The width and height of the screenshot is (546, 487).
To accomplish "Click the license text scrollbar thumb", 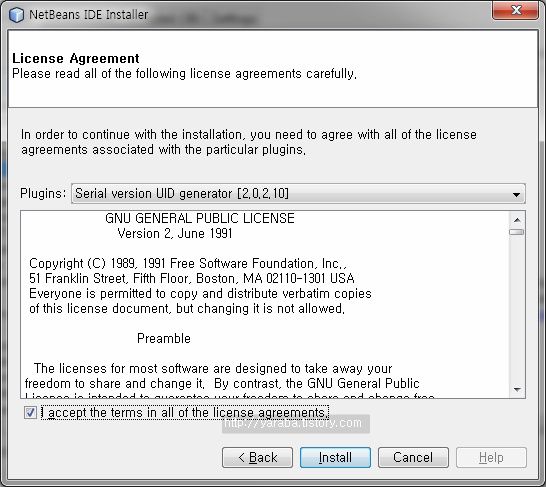I will [x=516, y=232].
